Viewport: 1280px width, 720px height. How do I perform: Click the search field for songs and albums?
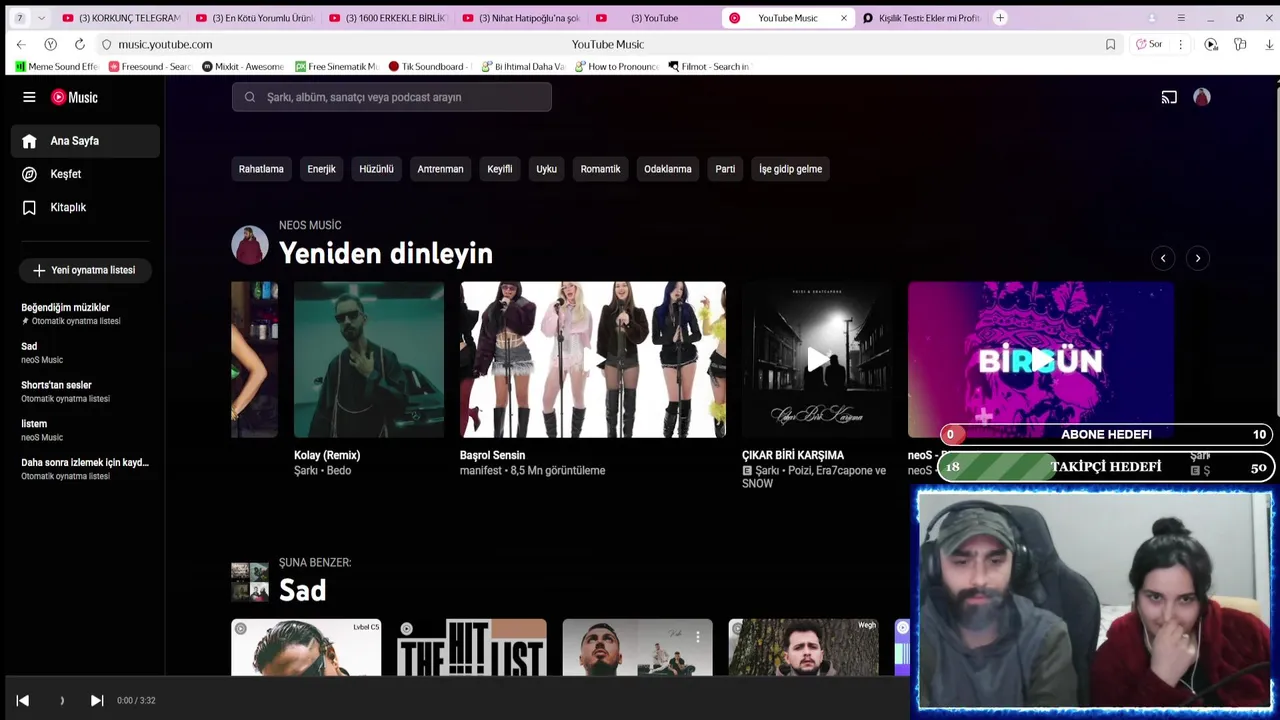click(392, 97)
